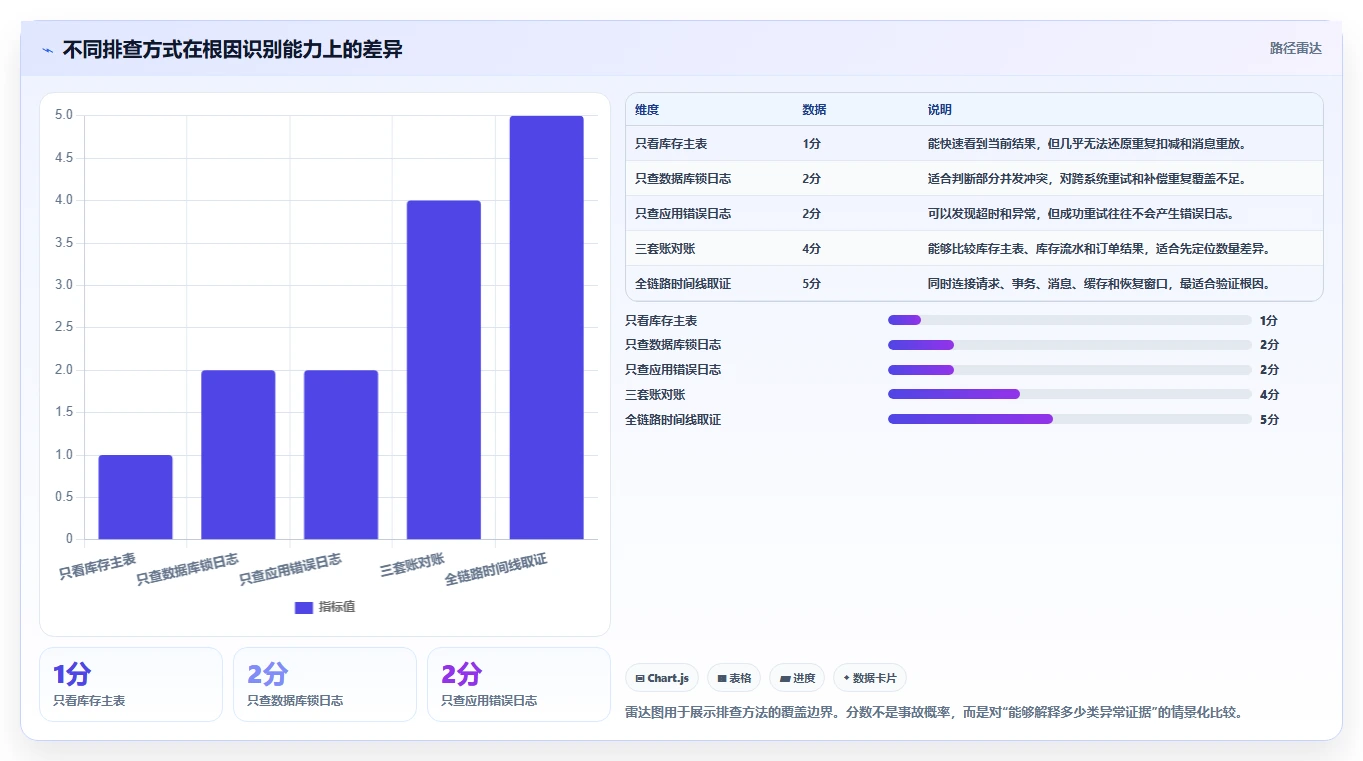Select the 只看库存主表 cell in the table

click(671, 144)
